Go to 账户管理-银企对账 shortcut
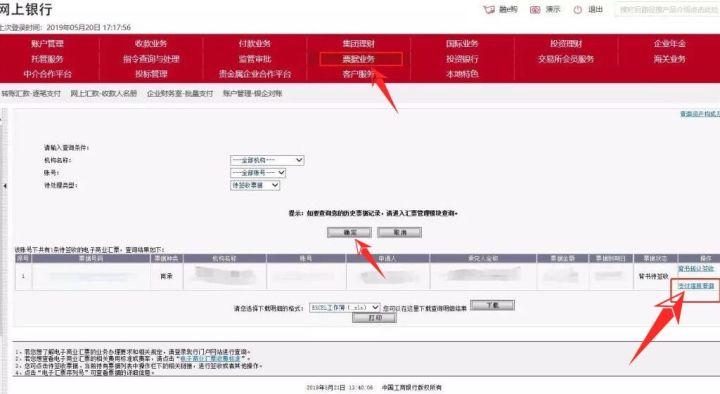 253,94
